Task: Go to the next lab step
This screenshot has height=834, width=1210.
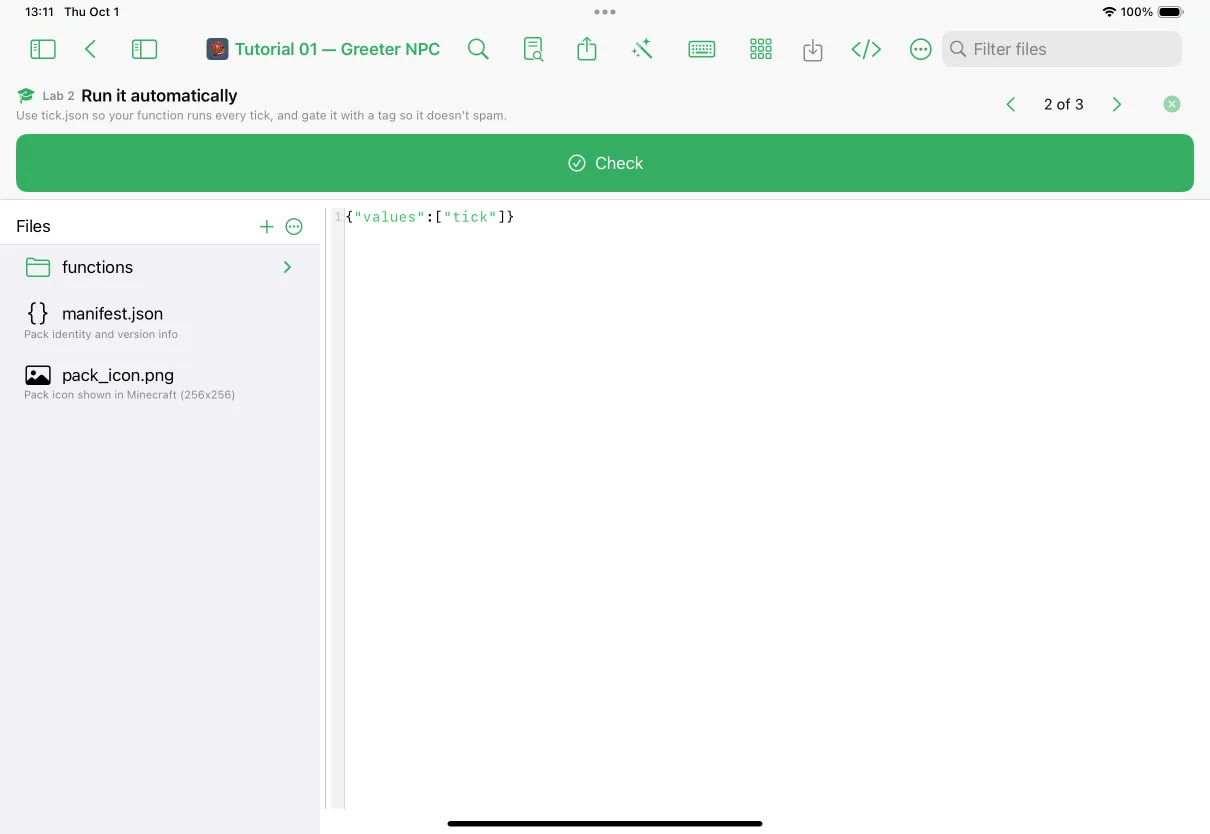Action: (x=1117, y=104)
